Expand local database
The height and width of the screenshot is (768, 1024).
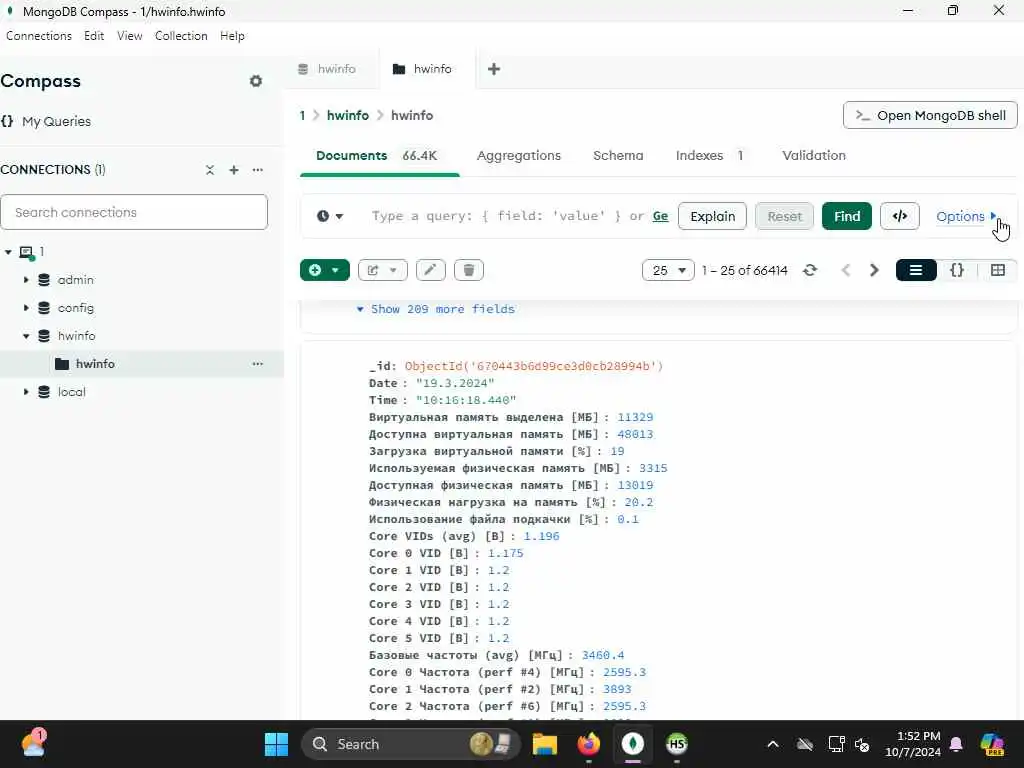pyautogui.click(x=26, y=392)
